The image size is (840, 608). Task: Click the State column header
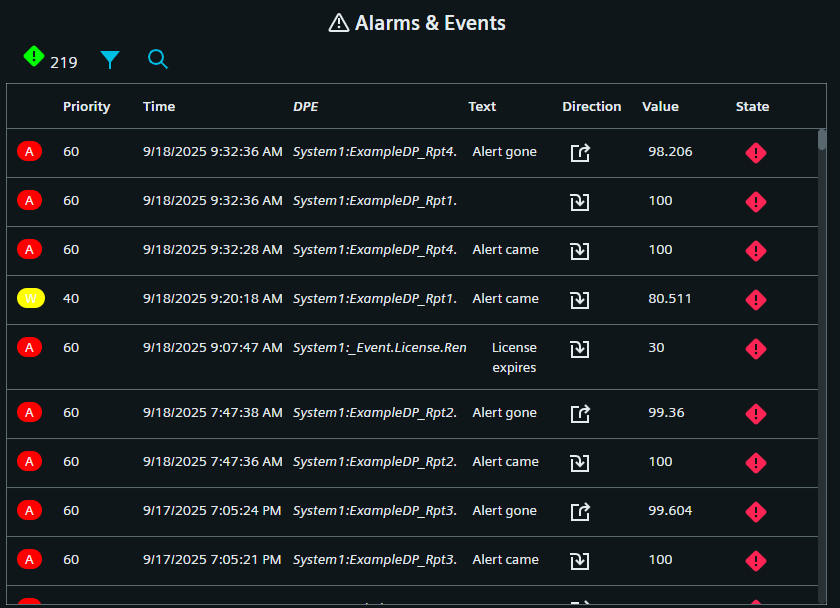click(x=752, y=107)
